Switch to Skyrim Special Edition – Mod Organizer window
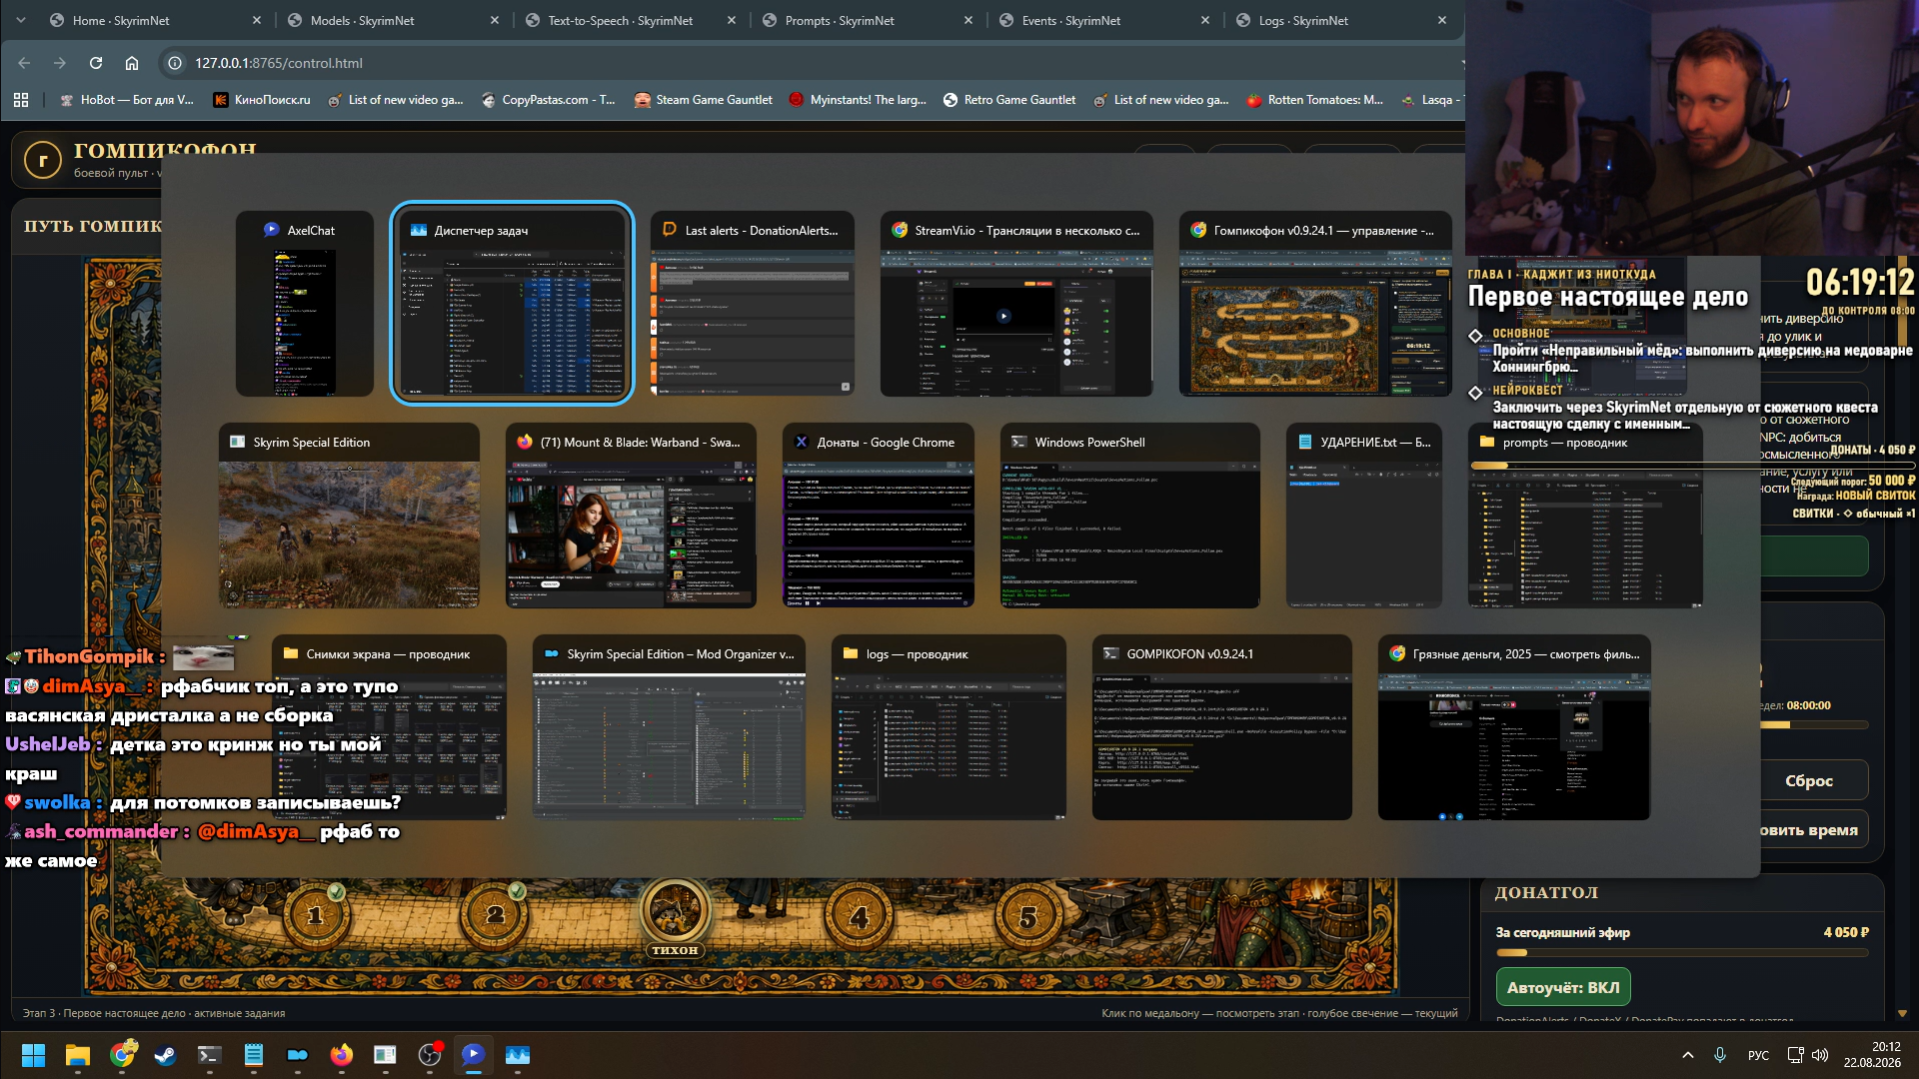The height and width of the screenshot is (1079, 1919). click(669, 728)
